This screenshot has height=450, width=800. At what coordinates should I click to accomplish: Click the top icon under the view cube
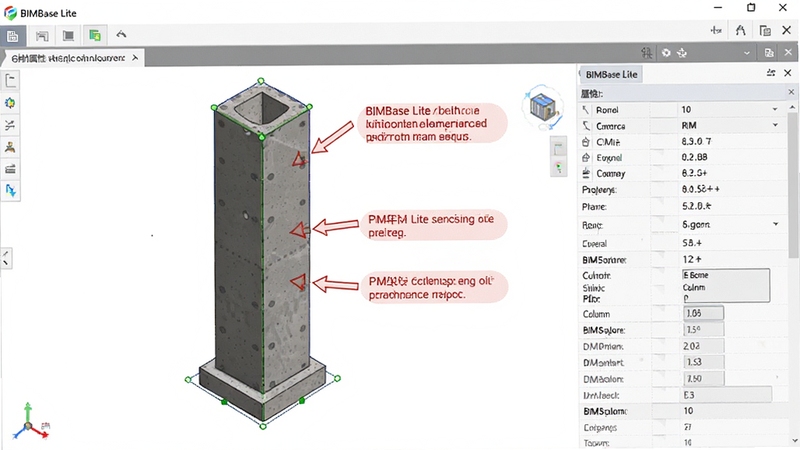[x=559, y=148]
